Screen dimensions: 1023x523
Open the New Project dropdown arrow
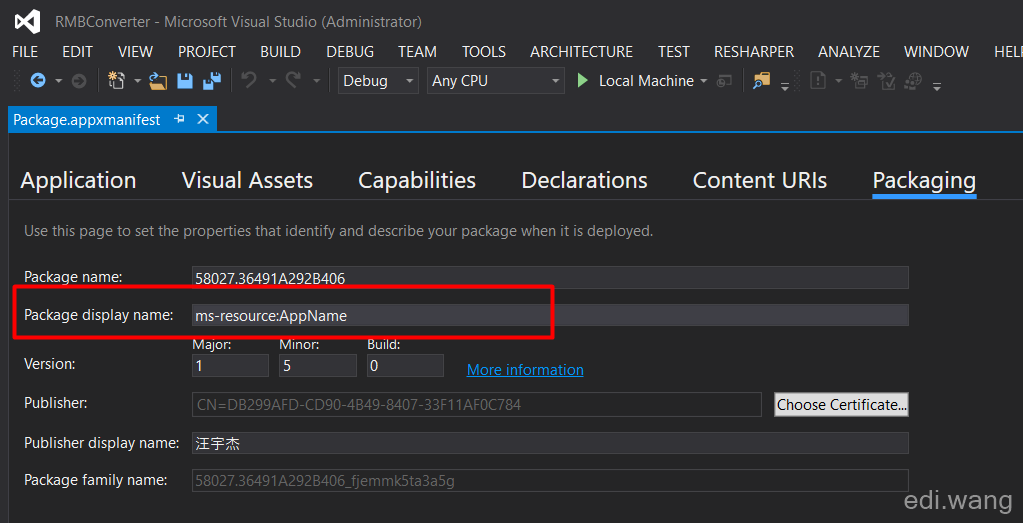tap(137, 82)
